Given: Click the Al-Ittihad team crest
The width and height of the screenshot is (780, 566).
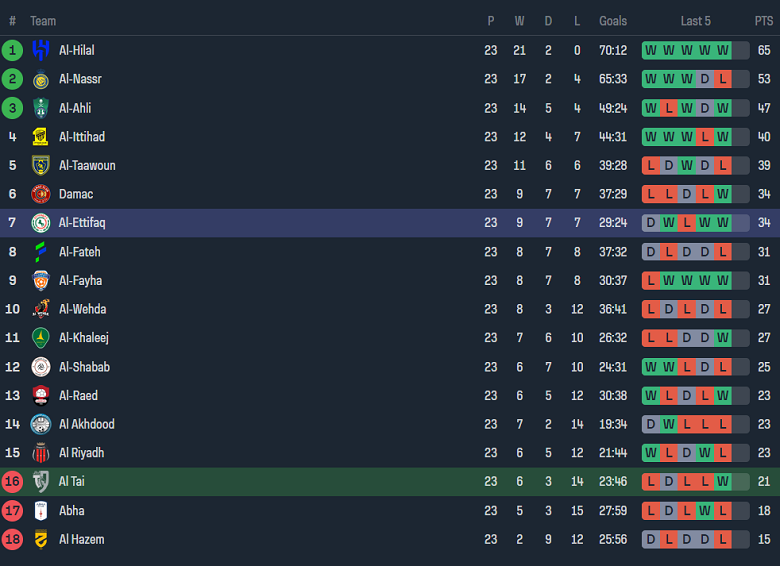Looking at the screenshot, I should click(x=41, y=137).
